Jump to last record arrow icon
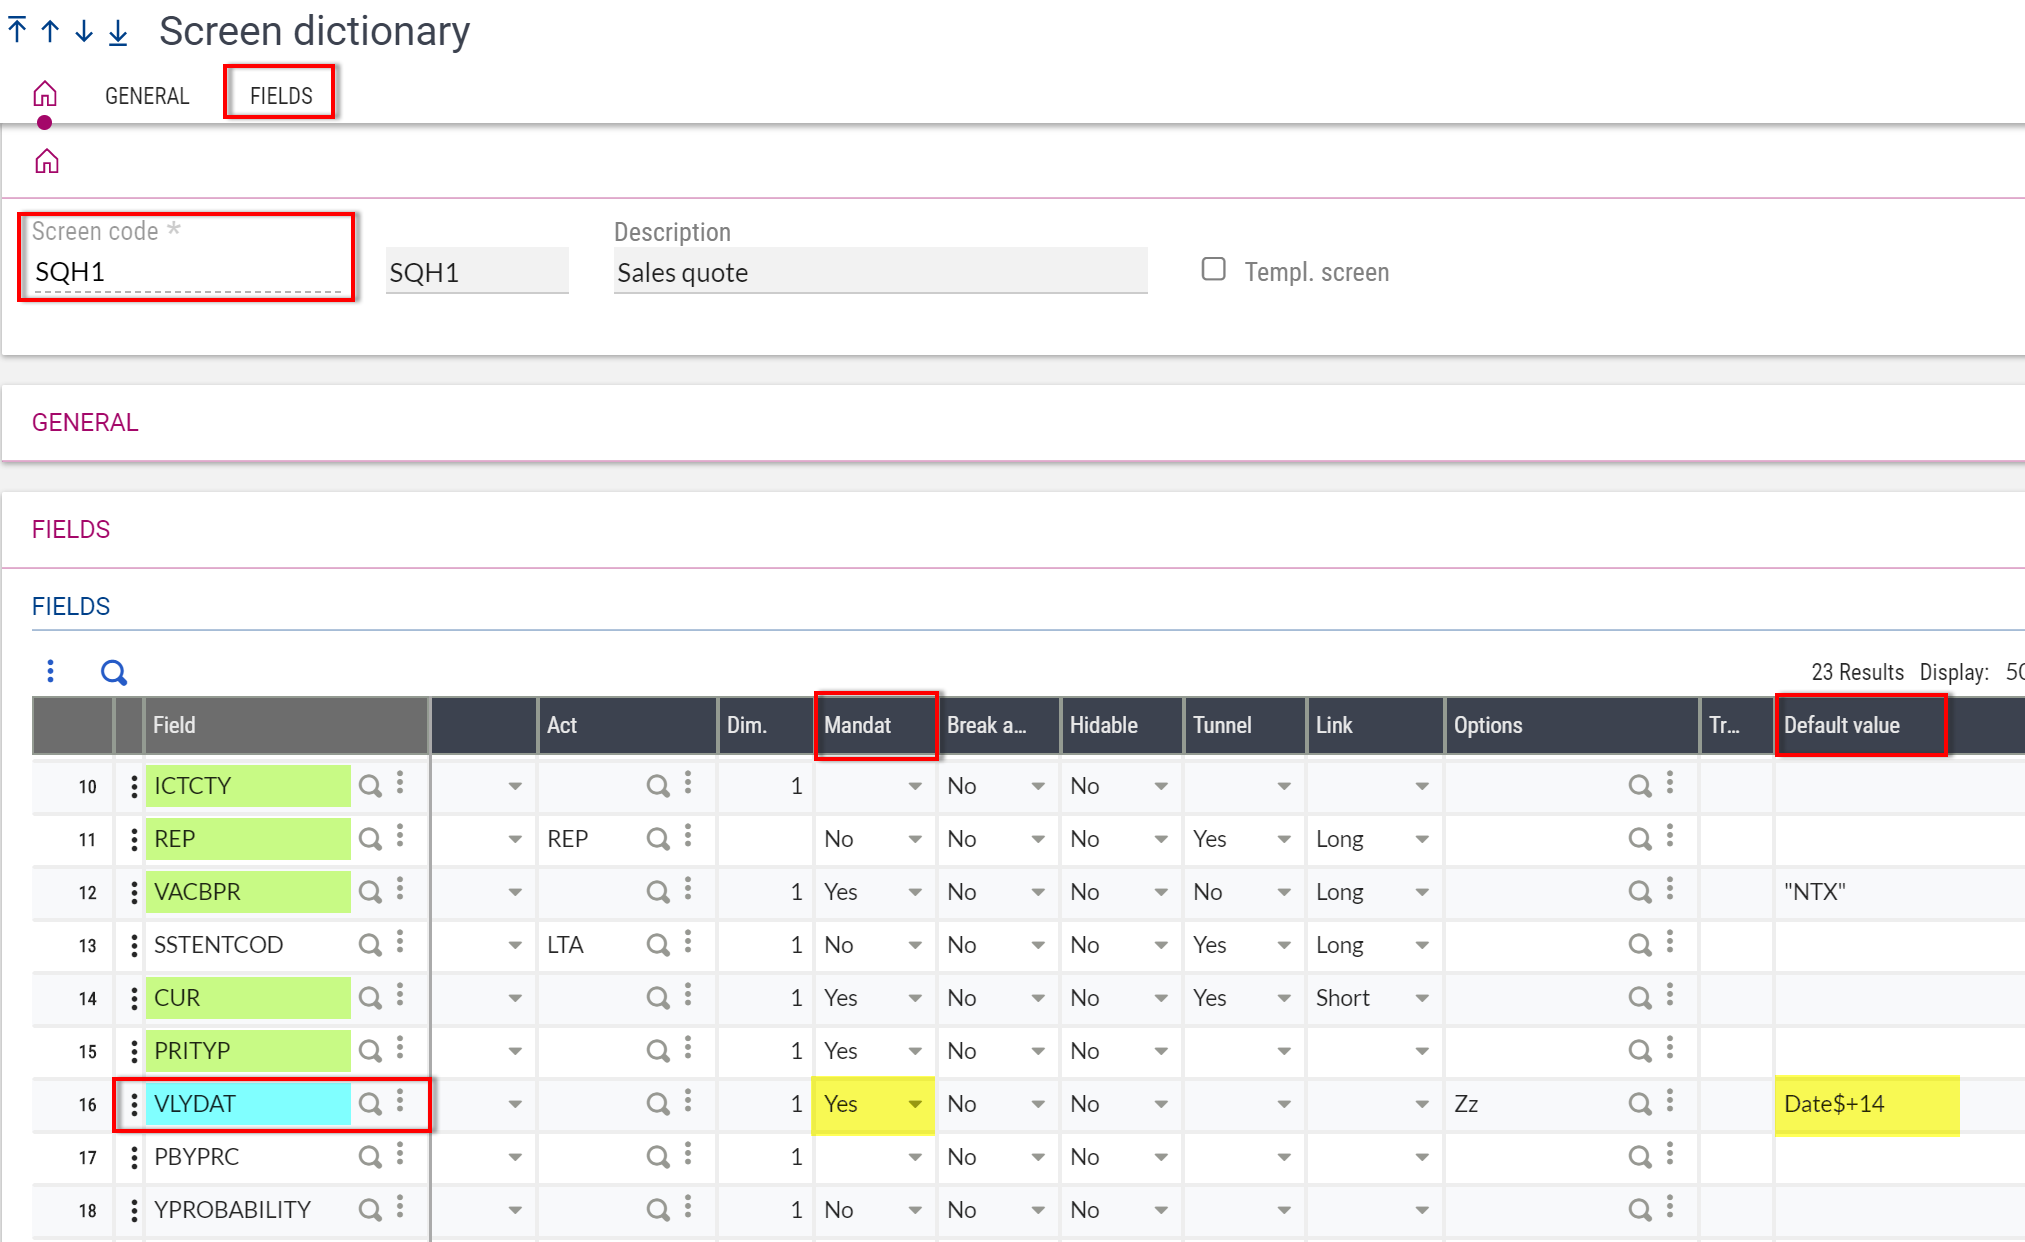The image size is (2025, 1242). 118,32
